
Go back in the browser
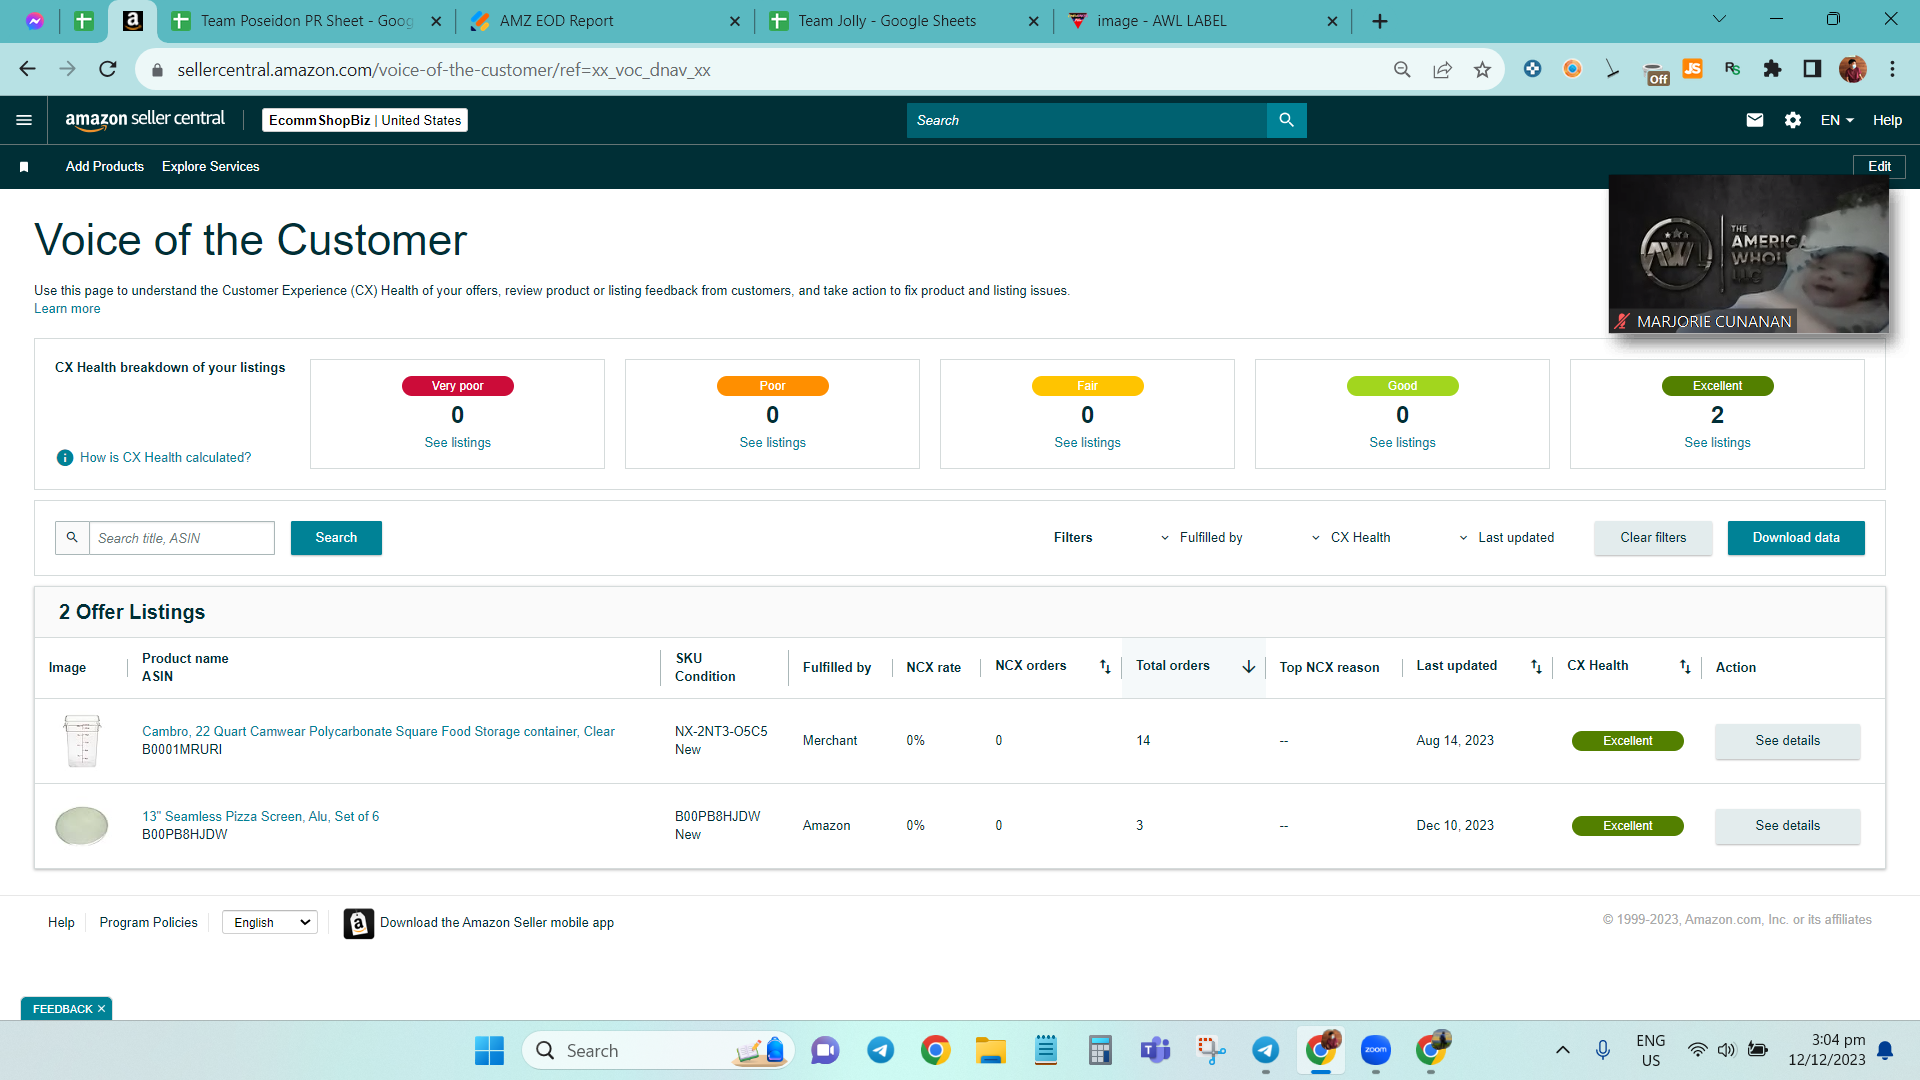(x=27, y=69)
